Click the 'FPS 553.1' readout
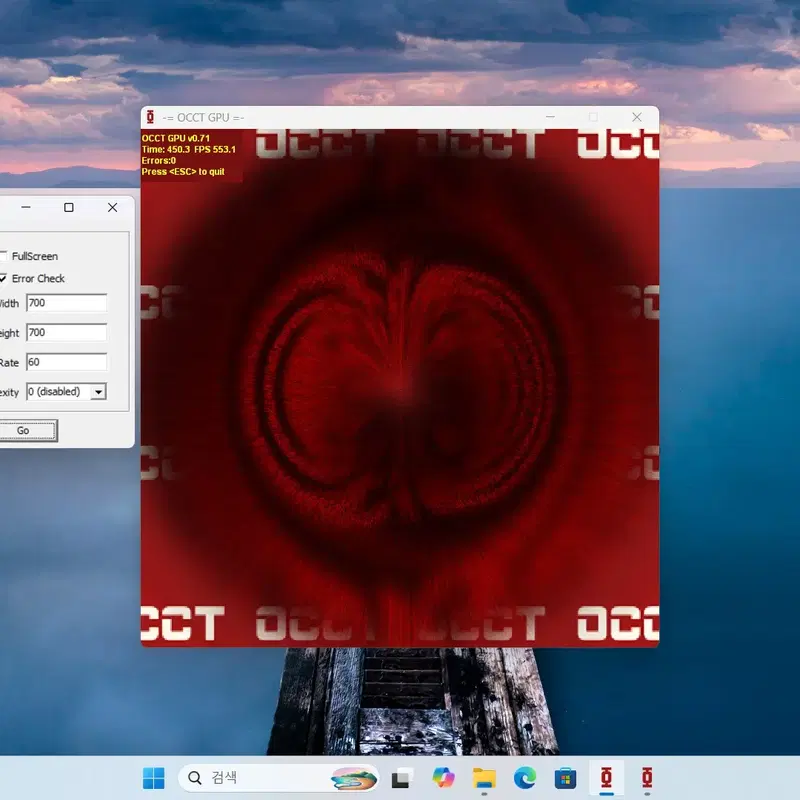Viewport: 800px width, 800px height. click(215, 149)
